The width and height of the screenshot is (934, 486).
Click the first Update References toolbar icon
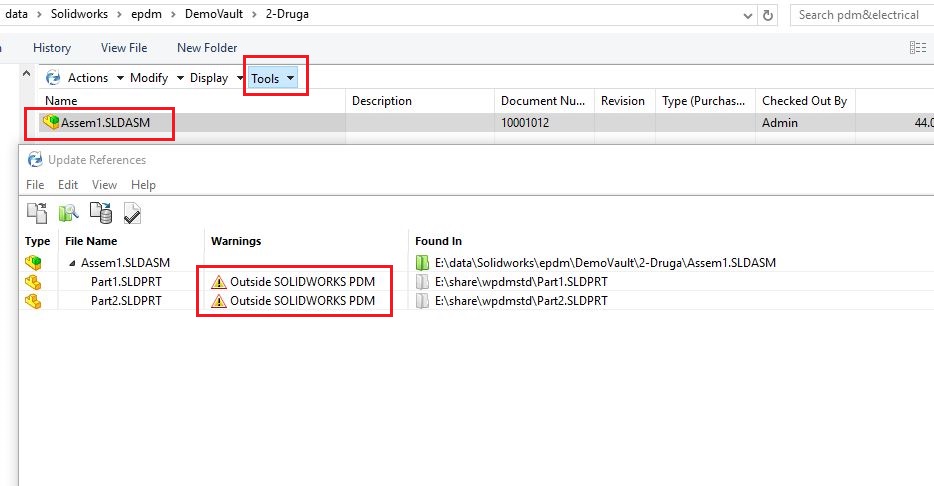tap(37, 212)
